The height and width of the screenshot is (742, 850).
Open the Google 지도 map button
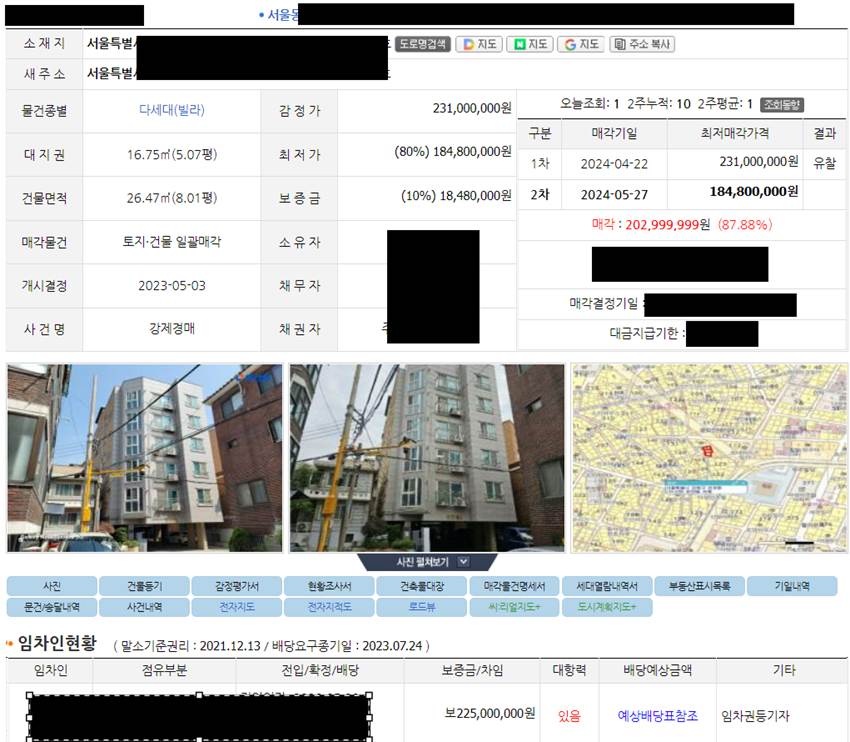pyautogui.click(x=581, y=44)
